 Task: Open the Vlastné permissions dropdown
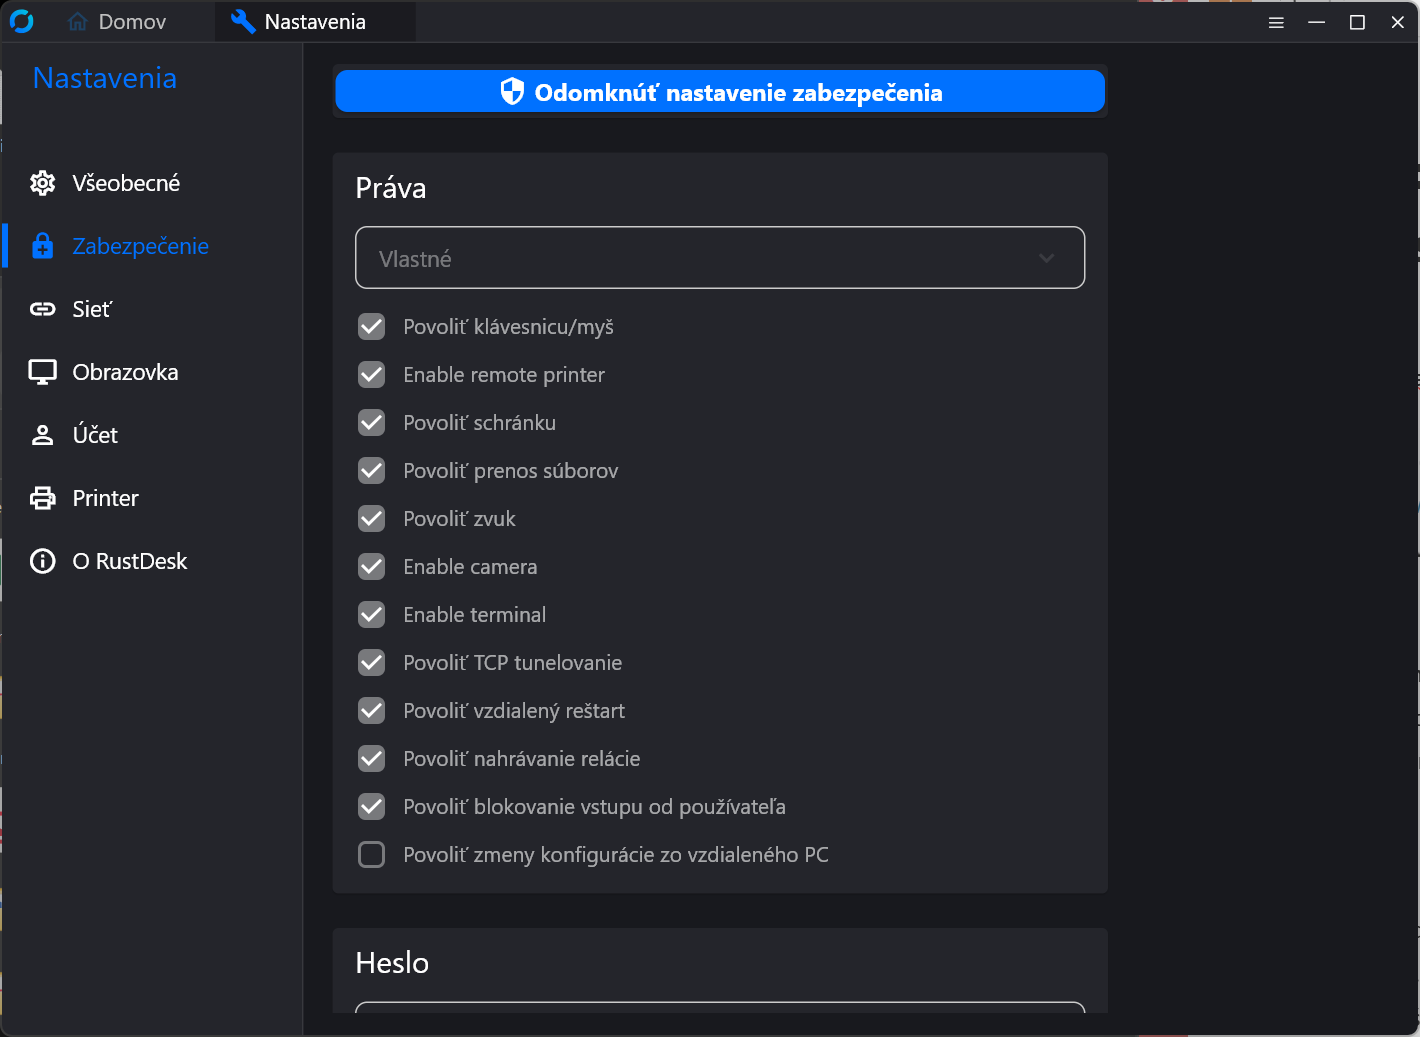(719, 258)
